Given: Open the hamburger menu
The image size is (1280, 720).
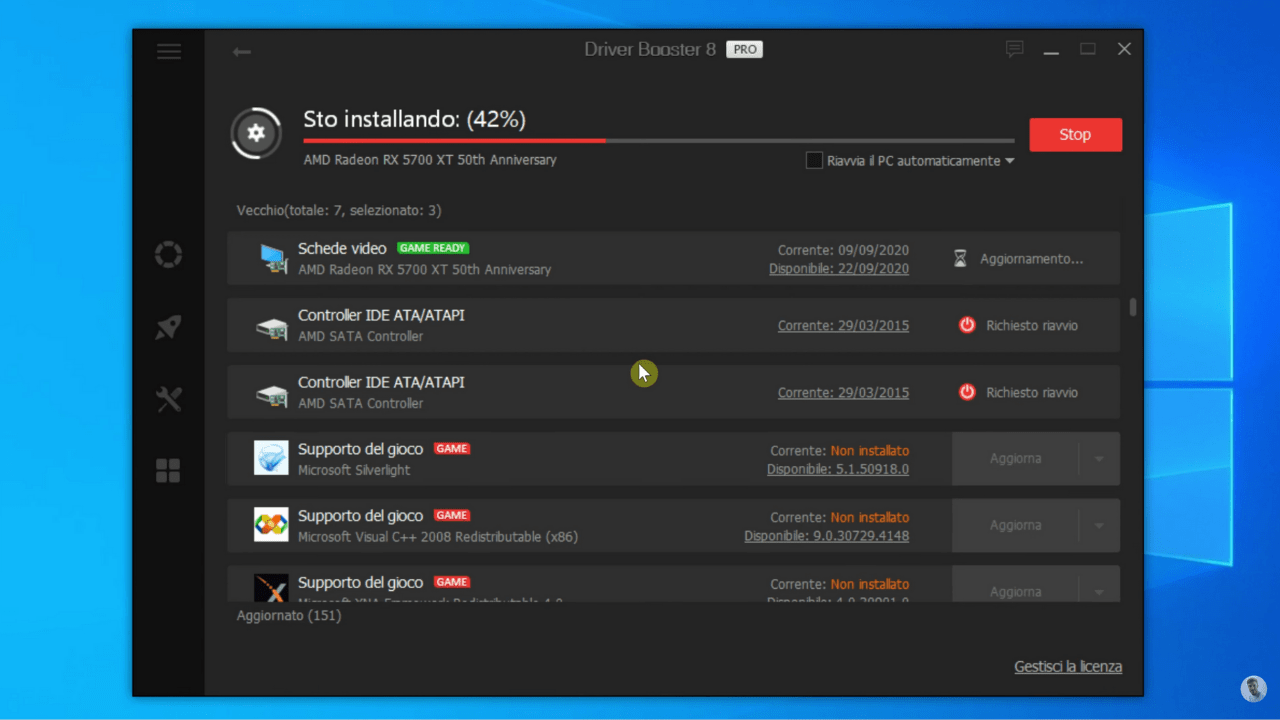Looking at the screenshot, I should (x=169, y=51).
